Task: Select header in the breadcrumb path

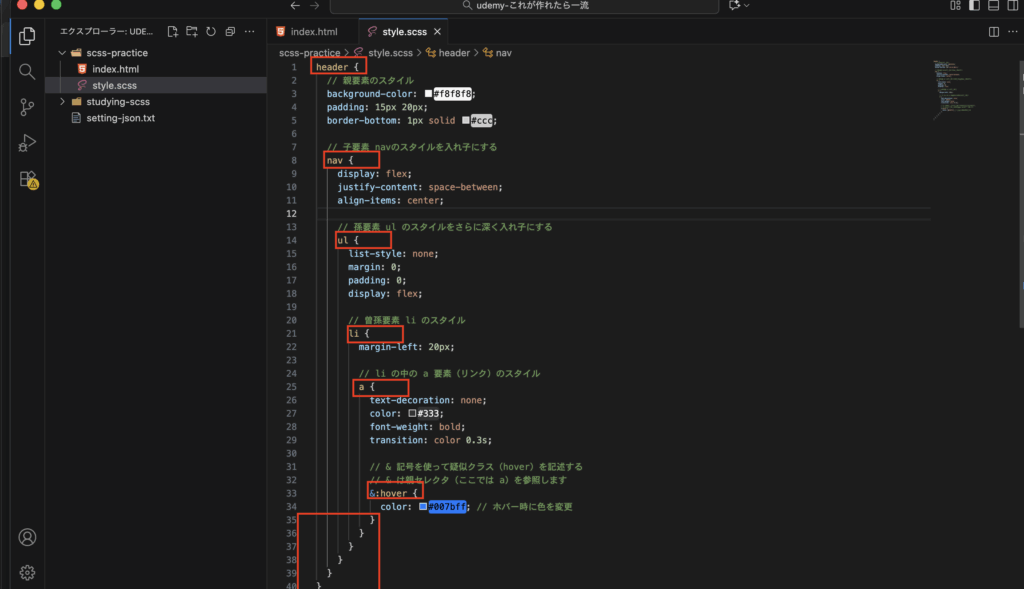Action: point(453,52)
